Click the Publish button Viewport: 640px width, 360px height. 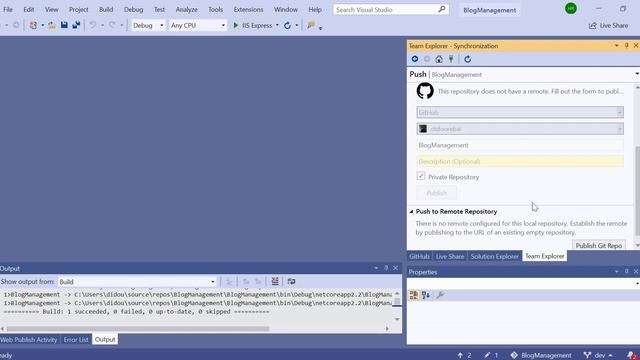tap(436, 193)
